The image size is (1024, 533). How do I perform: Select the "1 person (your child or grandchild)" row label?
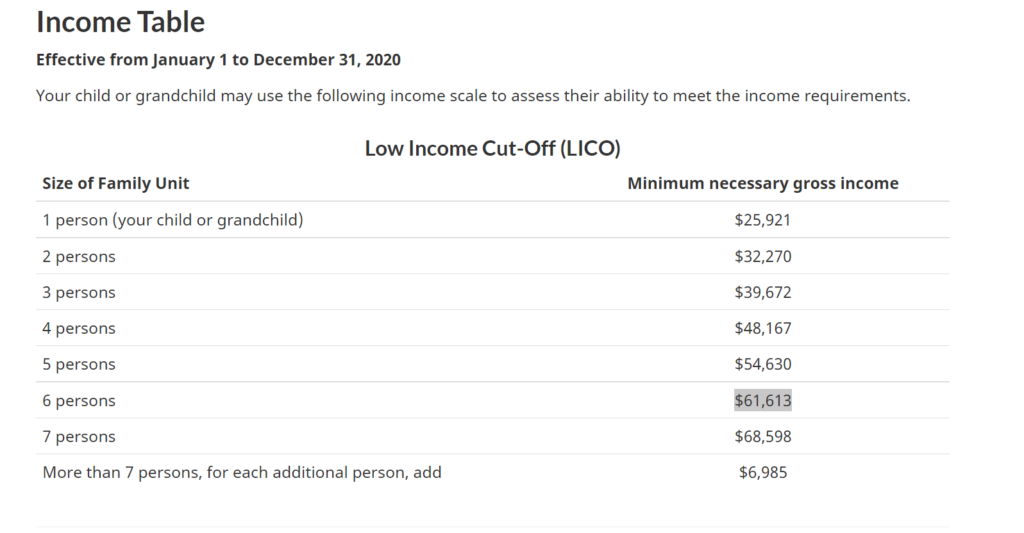pos(172,220)
